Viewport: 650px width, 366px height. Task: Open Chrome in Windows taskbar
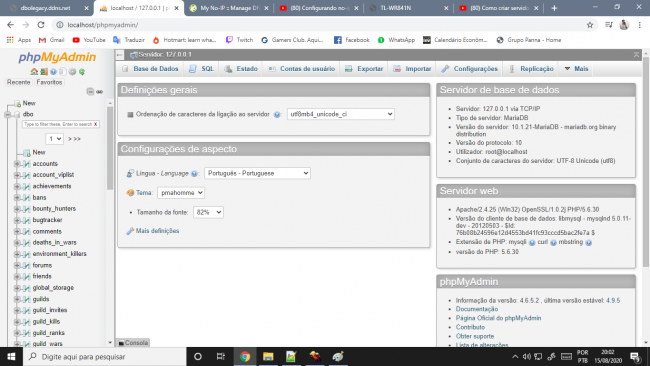245,356
